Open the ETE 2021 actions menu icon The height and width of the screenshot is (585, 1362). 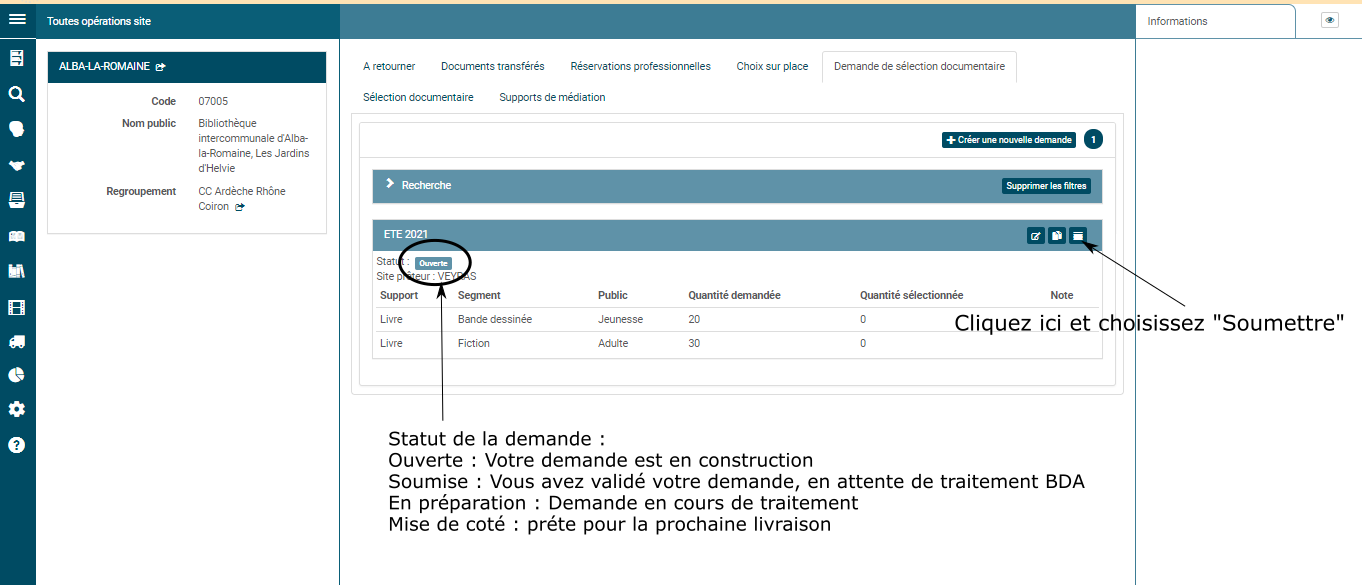click(1078, 236)
